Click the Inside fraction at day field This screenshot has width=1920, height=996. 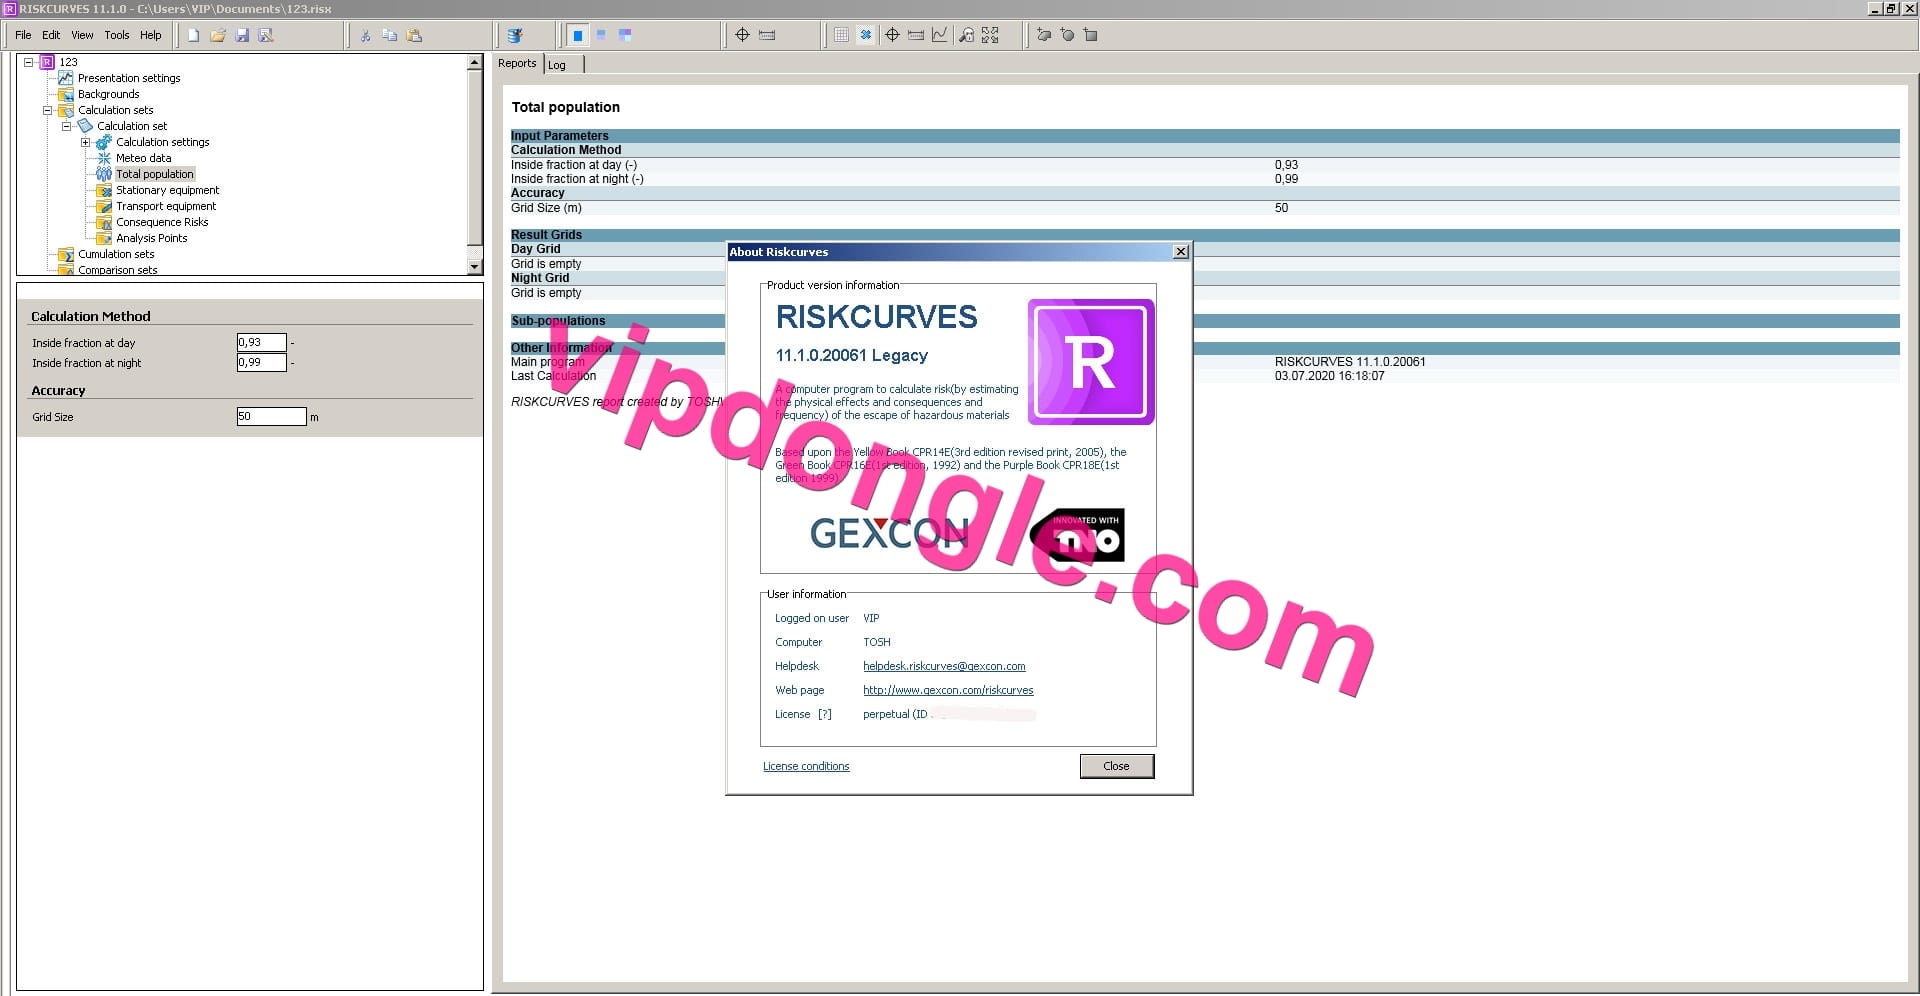[261, 342]
